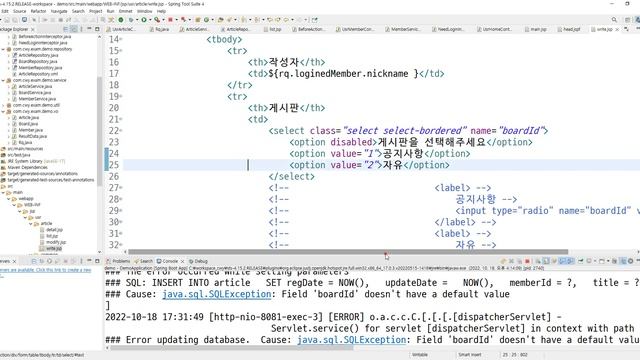
Task: Click the red Stop toolbar button
Action: 170,20
